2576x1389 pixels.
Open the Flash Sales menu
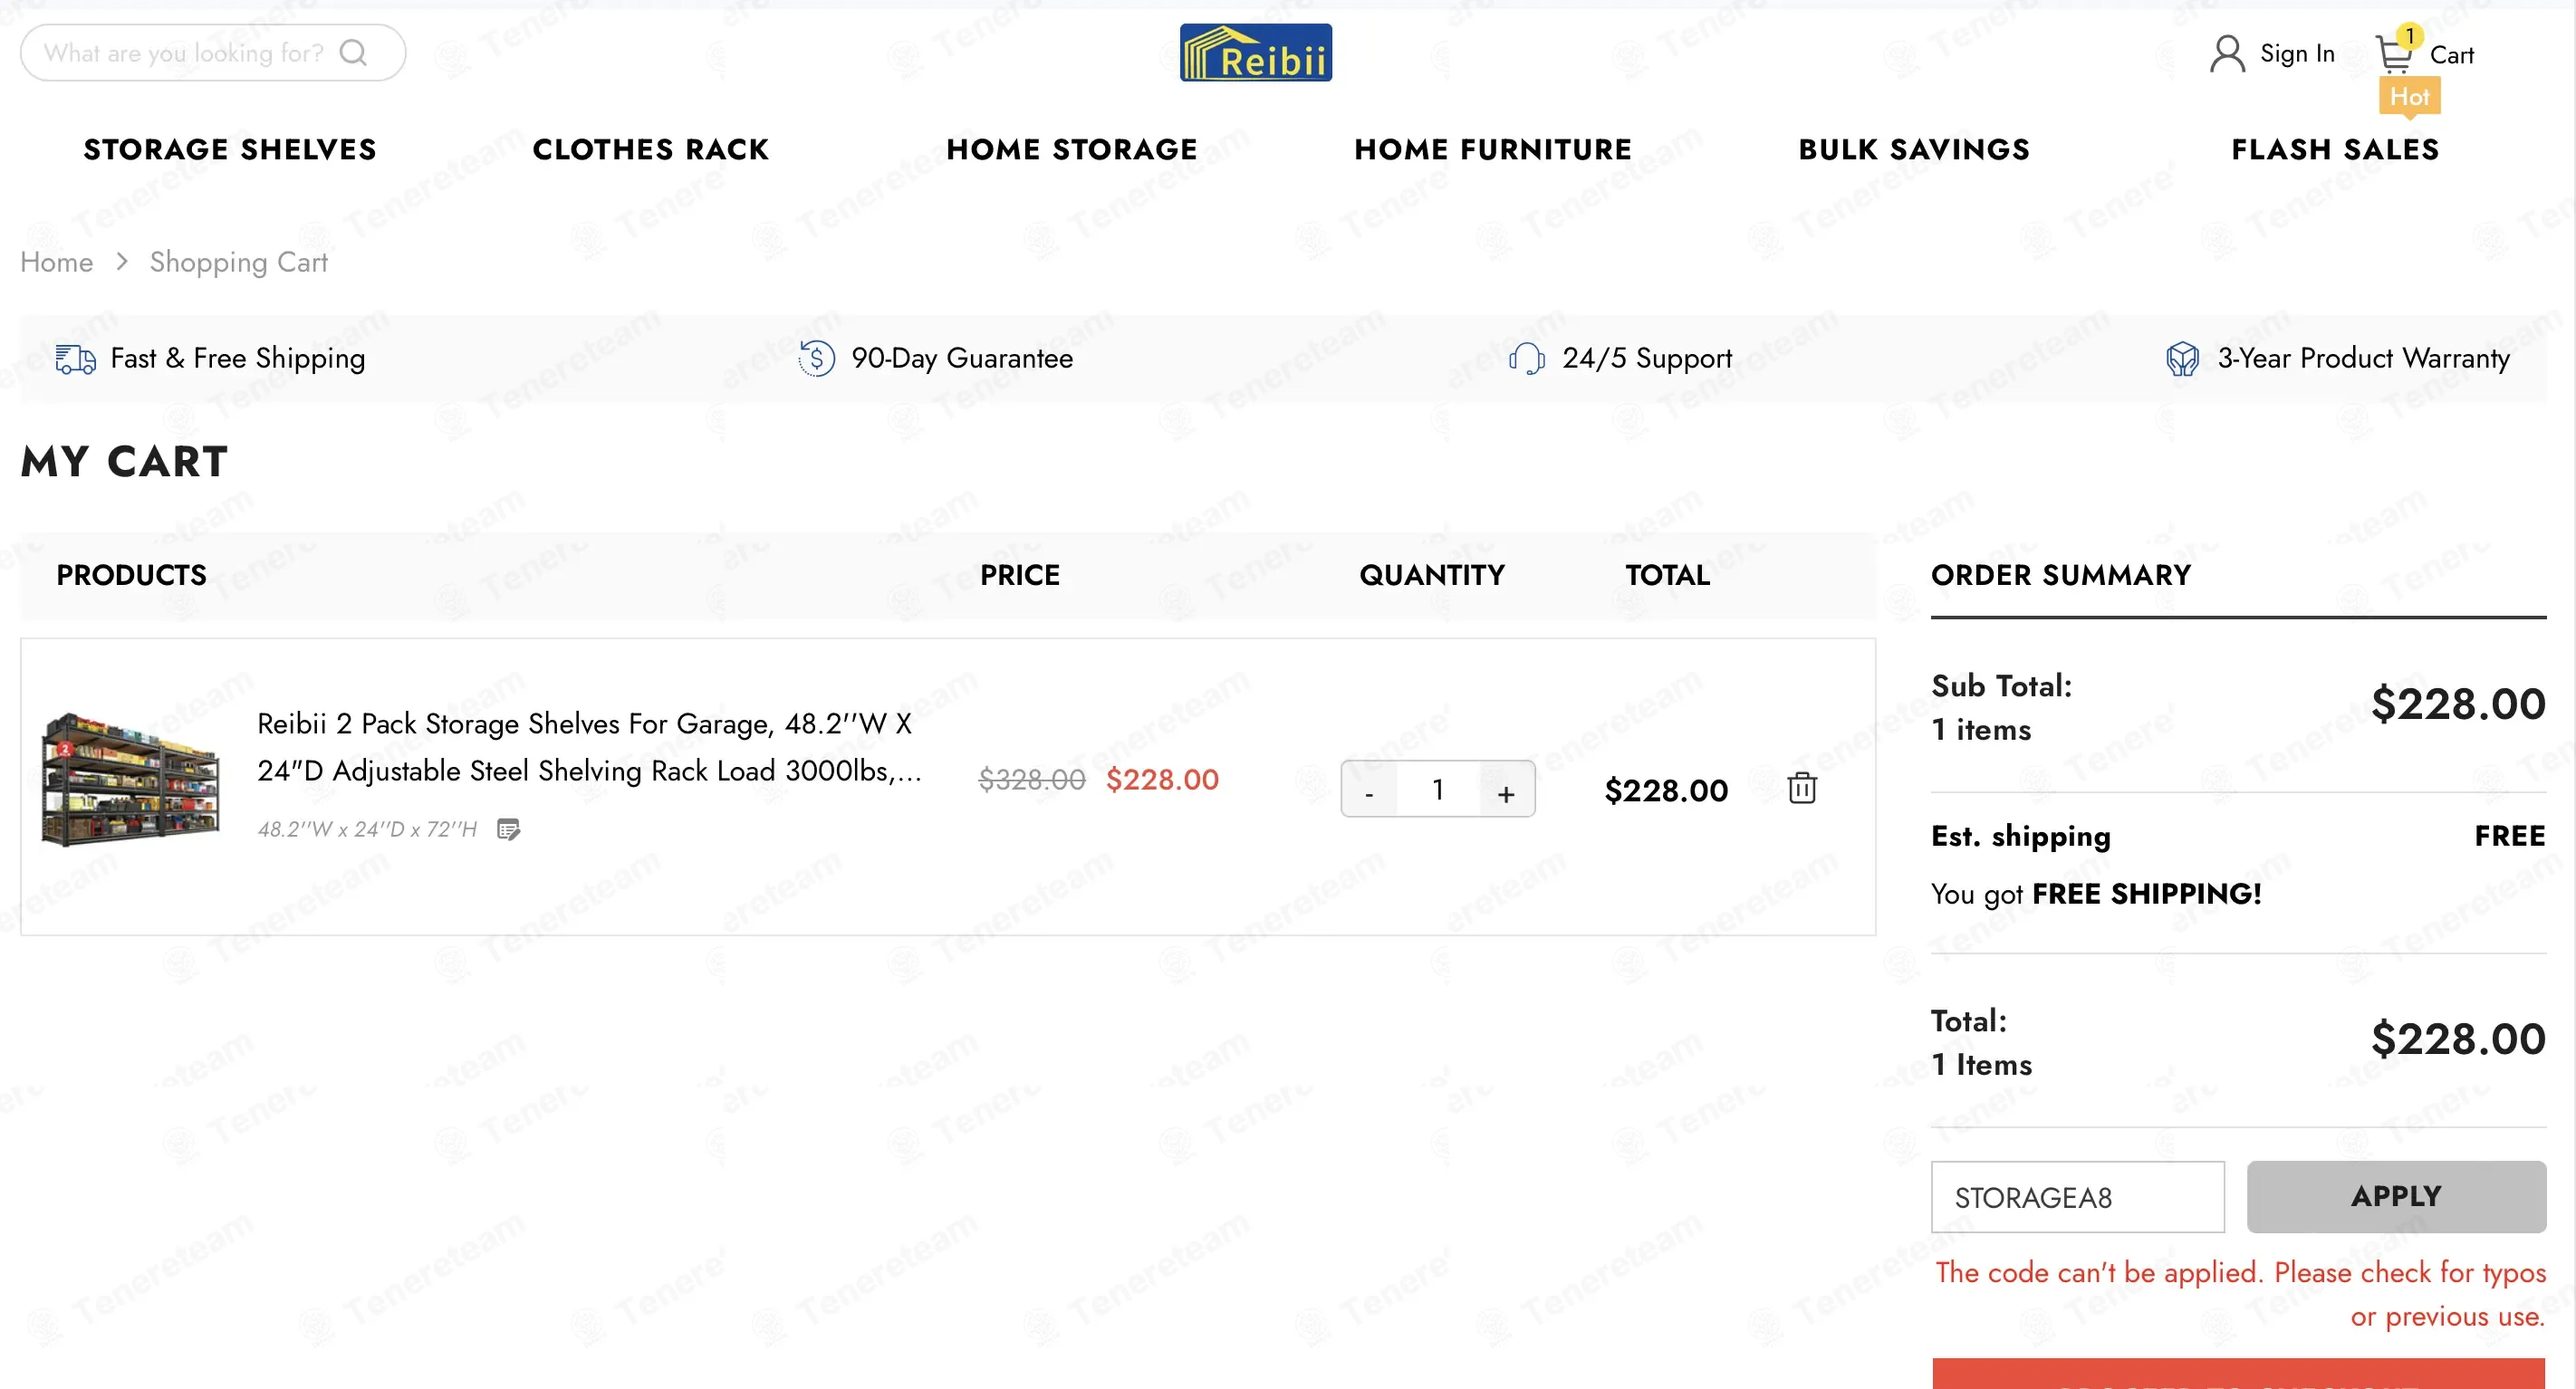[2335, 150]
